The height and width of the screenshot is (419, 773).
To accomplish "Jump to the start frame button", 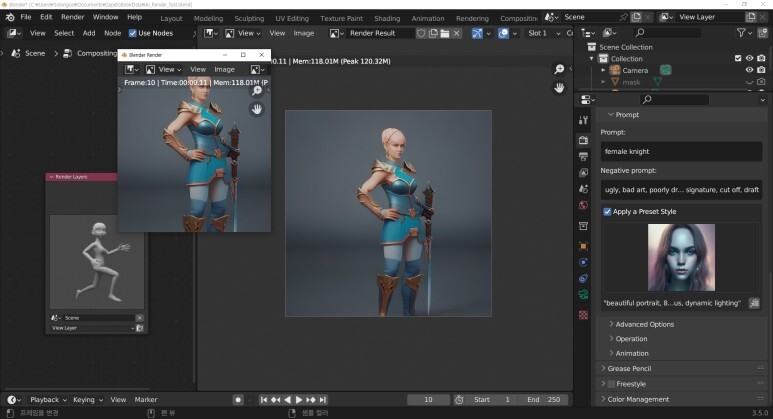I will (x=264, y=400).
